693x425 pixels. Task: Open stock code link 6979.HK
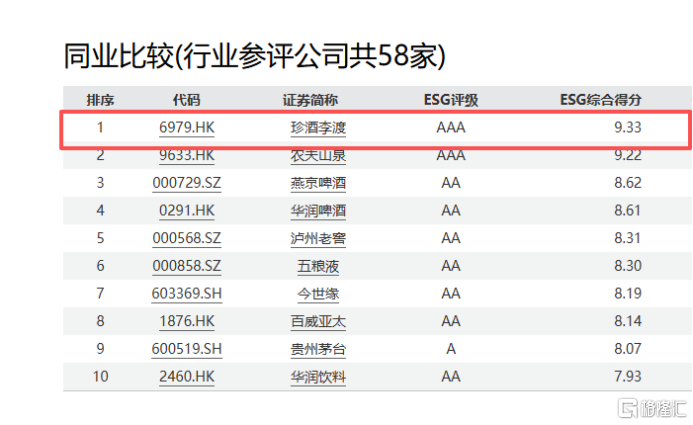(x=187, y=127)
